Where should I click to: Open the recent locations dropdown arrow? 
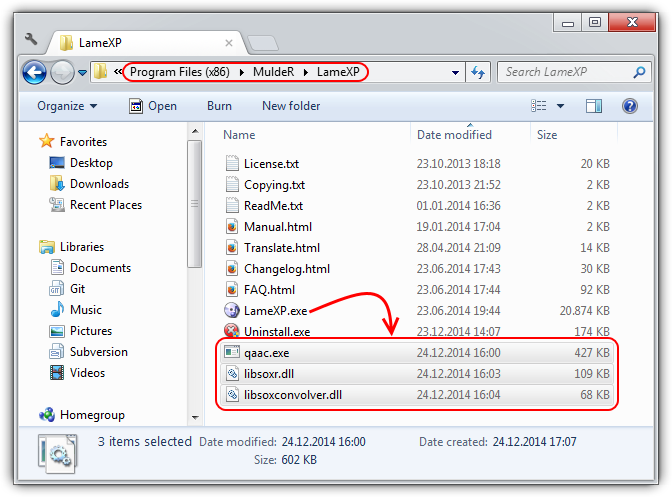click(83, 73)
